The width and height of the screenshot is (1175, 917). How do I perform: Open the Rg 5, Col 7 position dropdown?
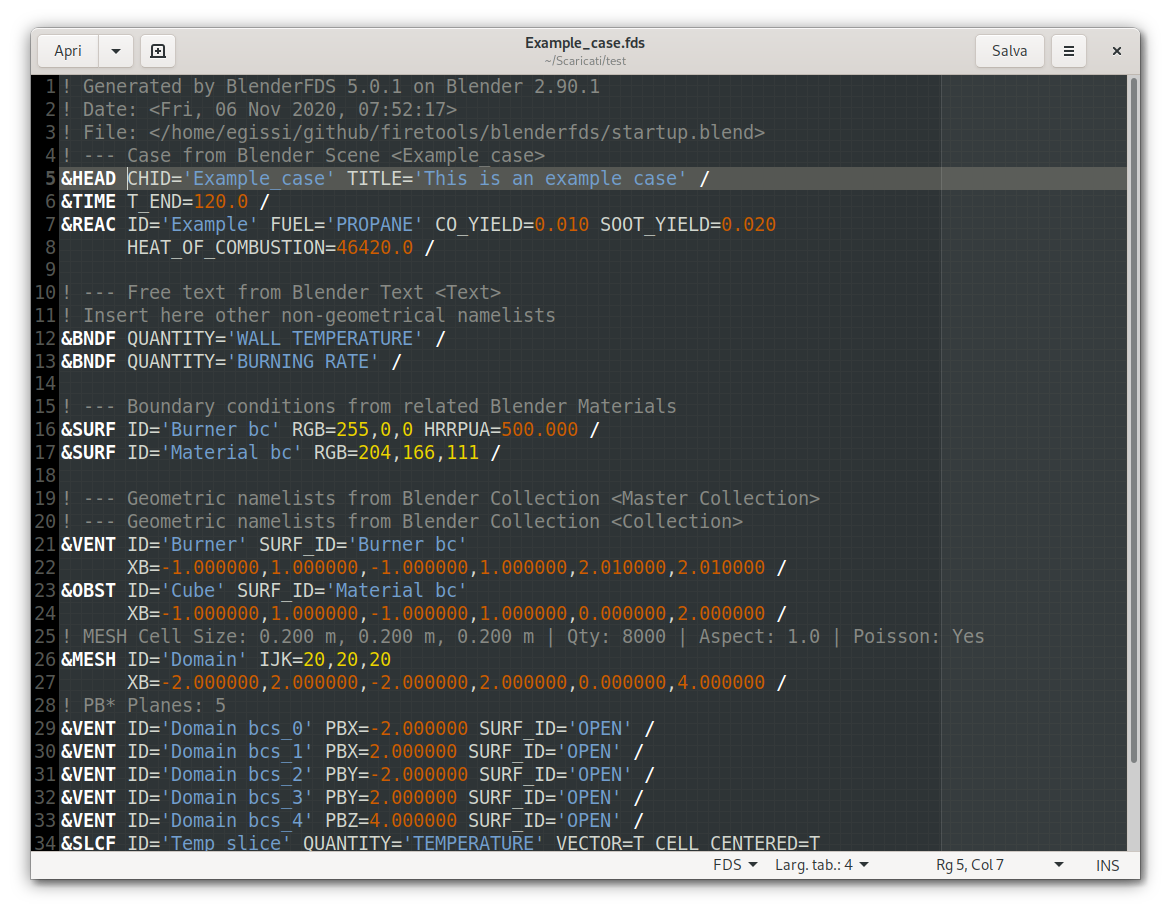click(1000, 865)
